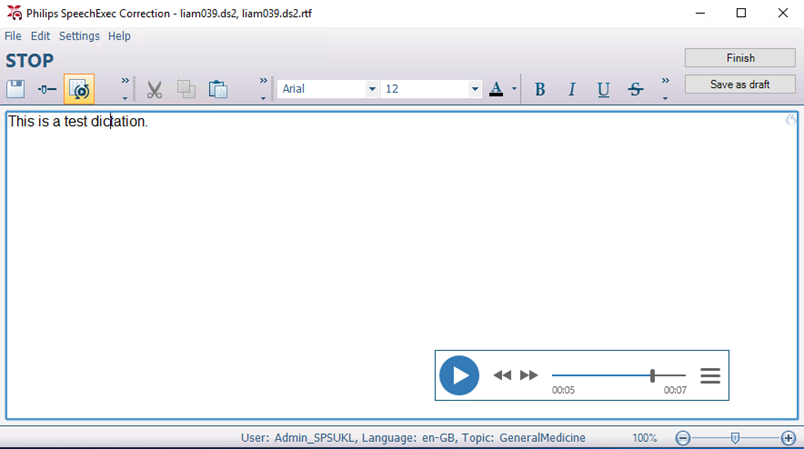Toggle Strikethrough formatting
804x449 pixels.
(x=635, y=90)
